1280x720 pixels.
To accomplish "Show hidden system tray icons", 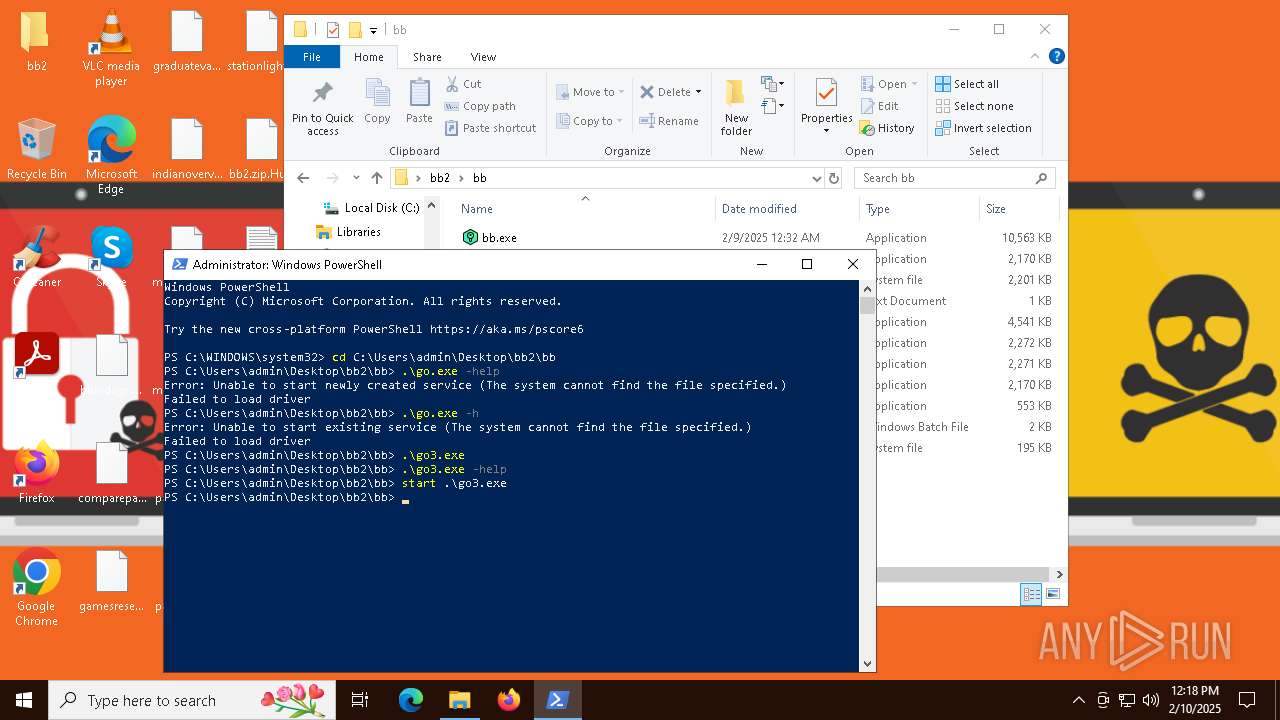I will [x=1078, y=700].
